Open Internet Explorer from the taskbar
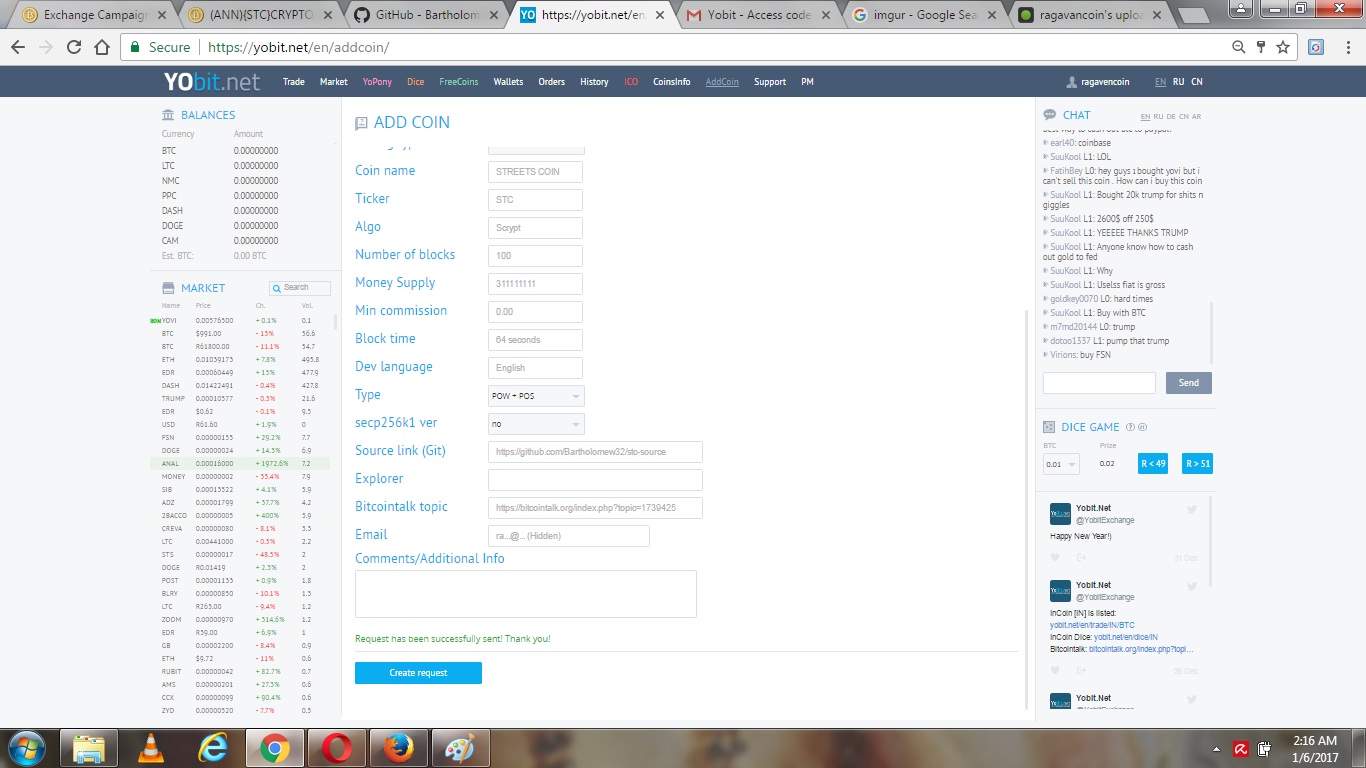The width and height of the screenshot is (1366, 768). pos(213,748)
